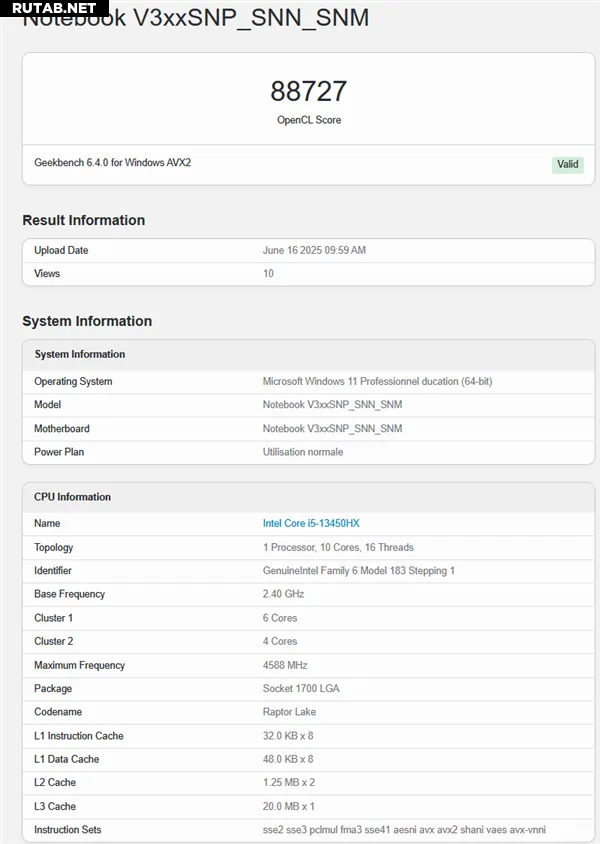The image size is (600, 844).
Task: Select the Raptor Lake value
Action: (289, 712)
